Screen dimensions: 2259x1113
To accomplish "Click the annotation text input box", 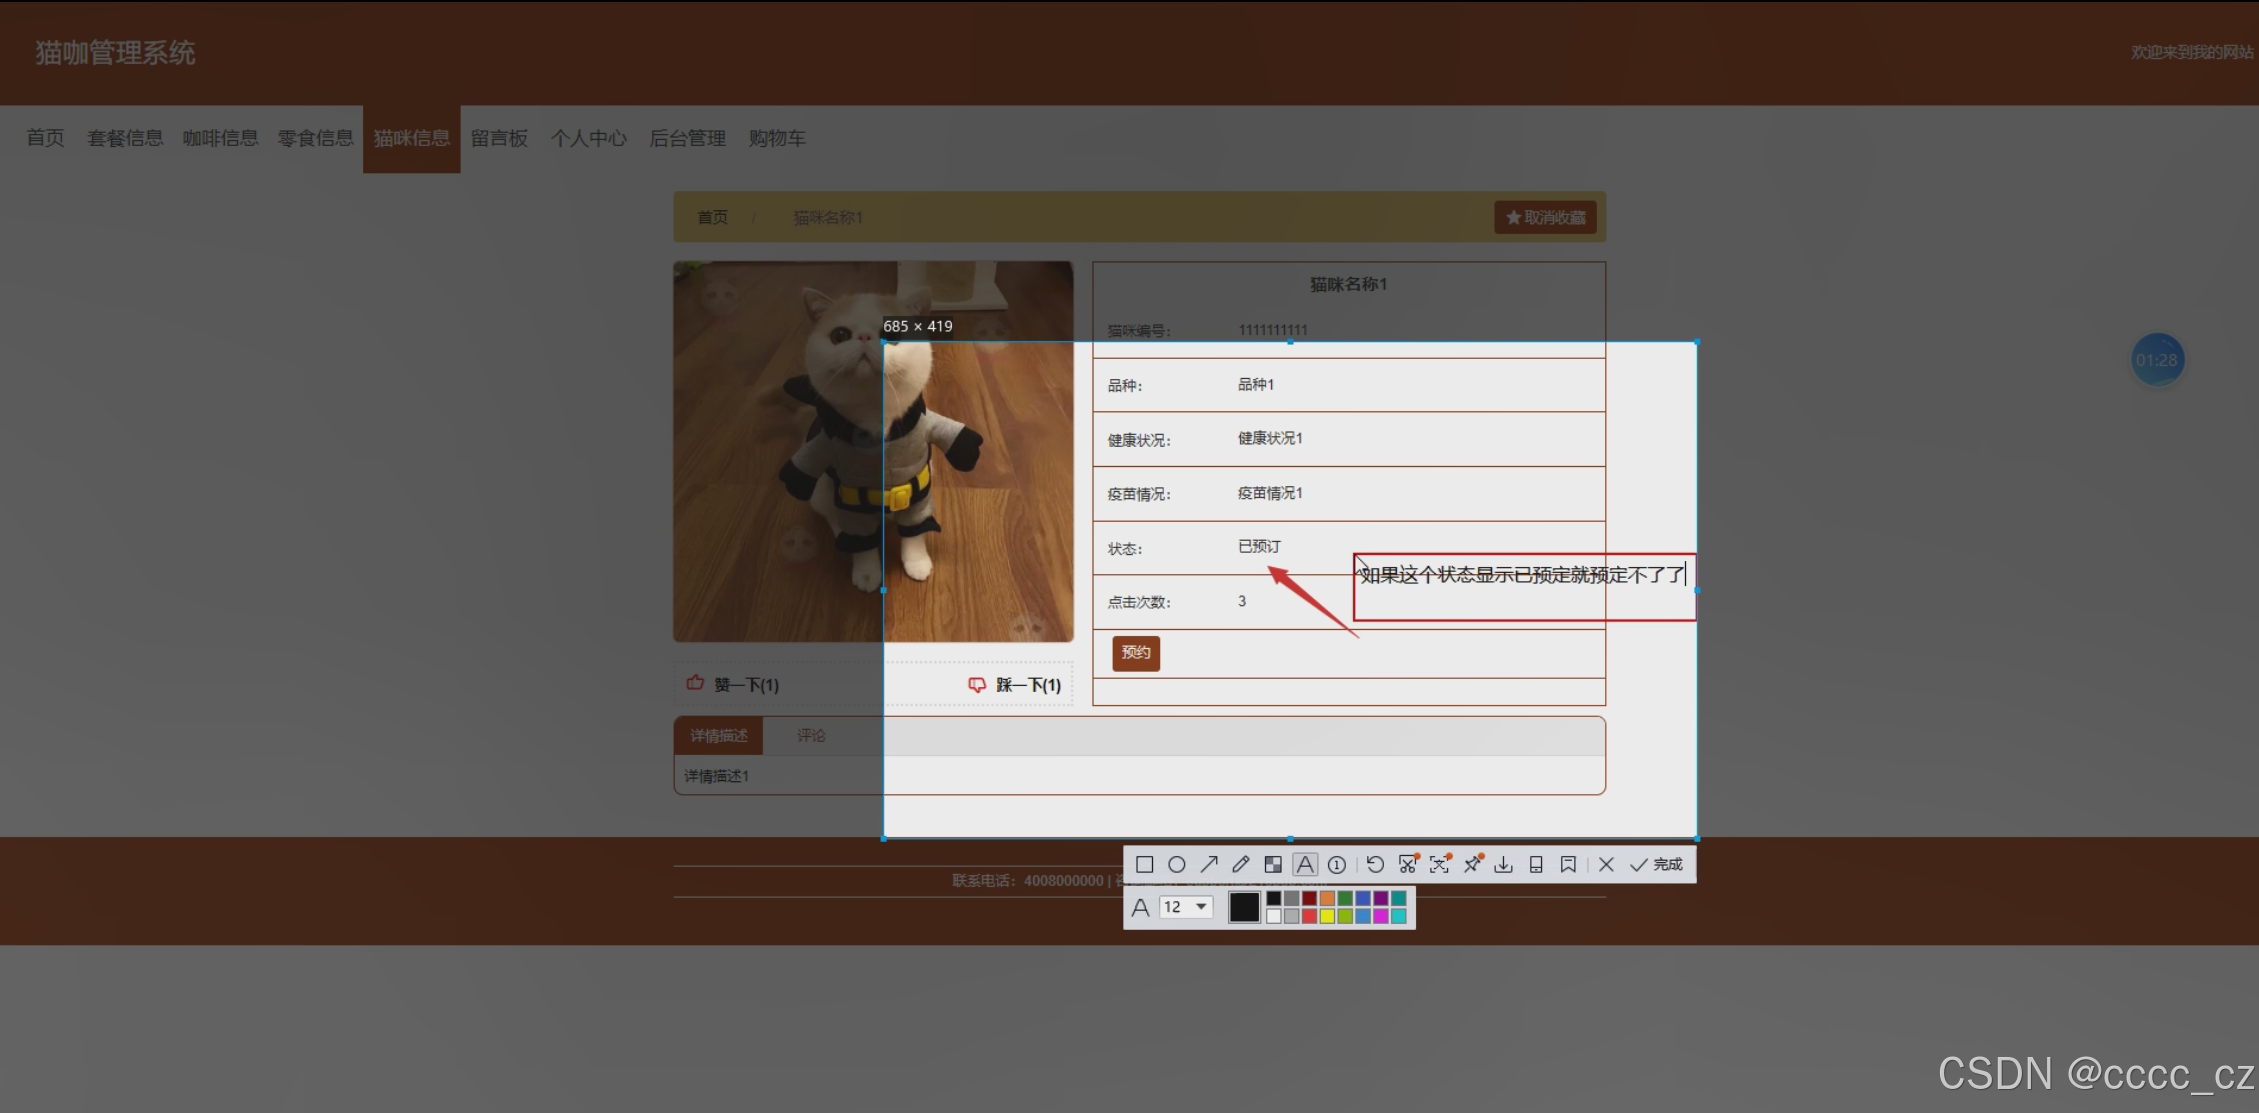I will [1523, 588].
